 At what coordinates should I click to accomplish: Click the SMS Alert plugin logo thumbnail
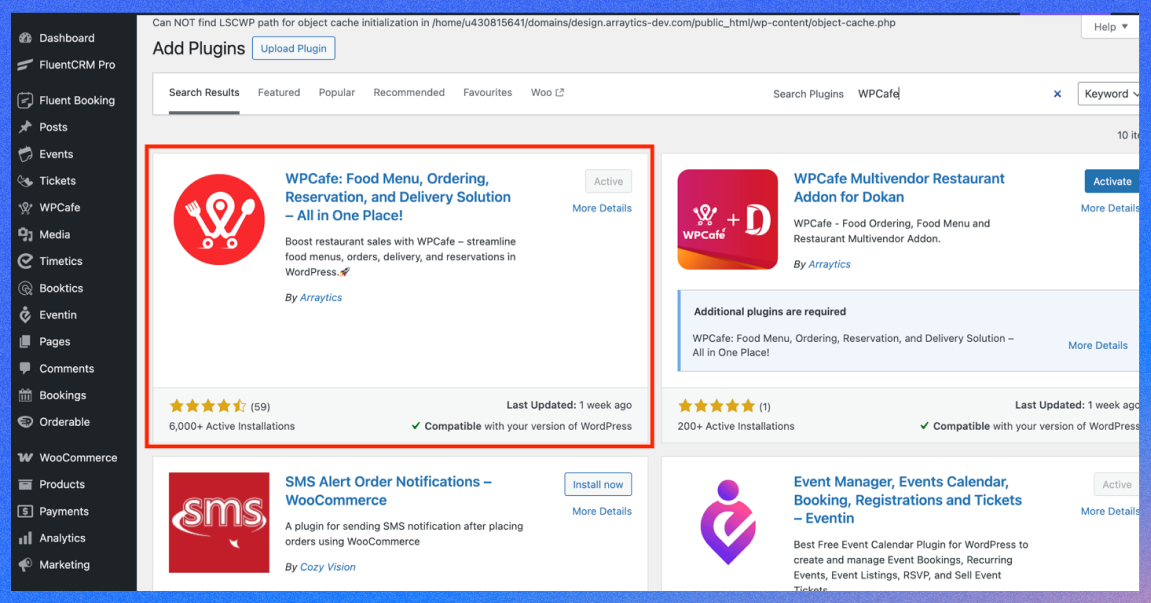pos(219,522)
